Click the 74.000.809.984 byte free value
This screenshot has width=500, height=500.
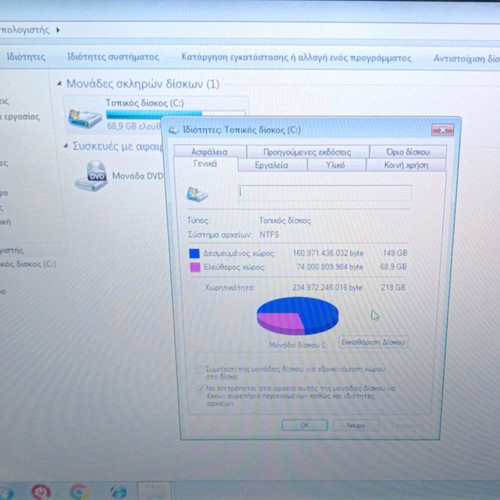330,267
